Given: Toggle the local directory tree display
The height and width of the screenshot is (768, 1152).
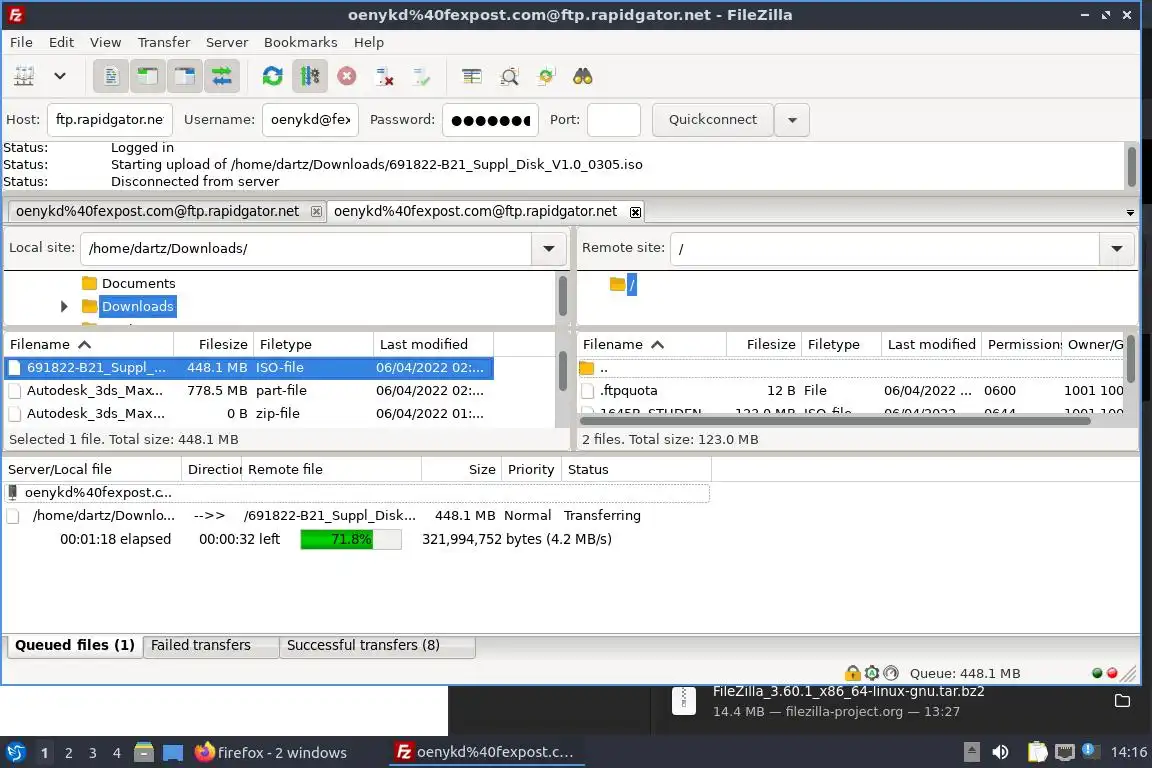Looking at the screenshot, I should click(x=148, y=76).
